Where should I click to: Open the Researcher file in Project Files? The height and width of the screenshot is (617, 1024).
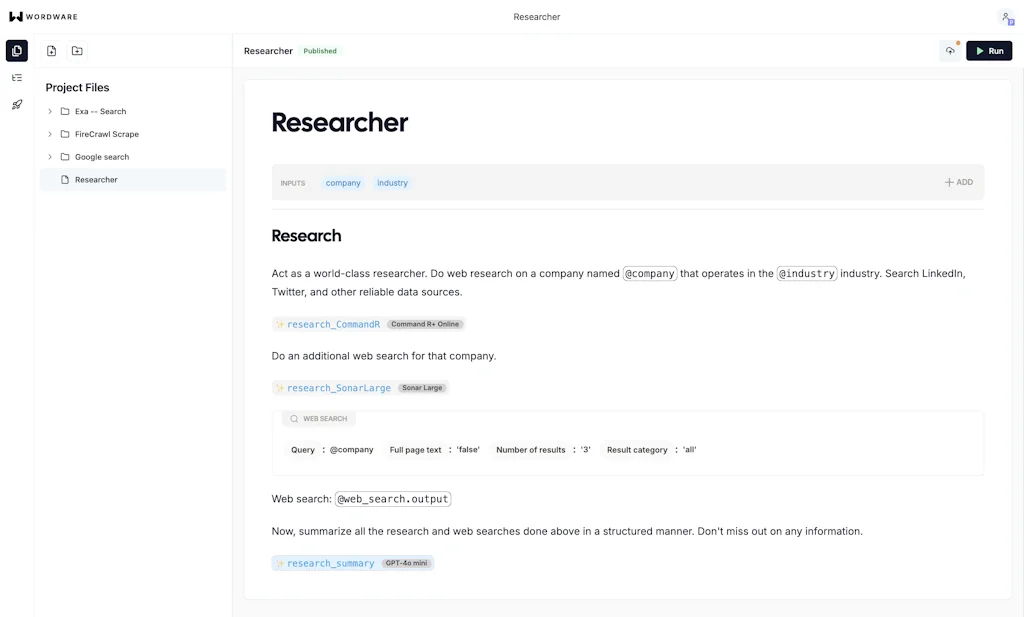click(96, 179)
